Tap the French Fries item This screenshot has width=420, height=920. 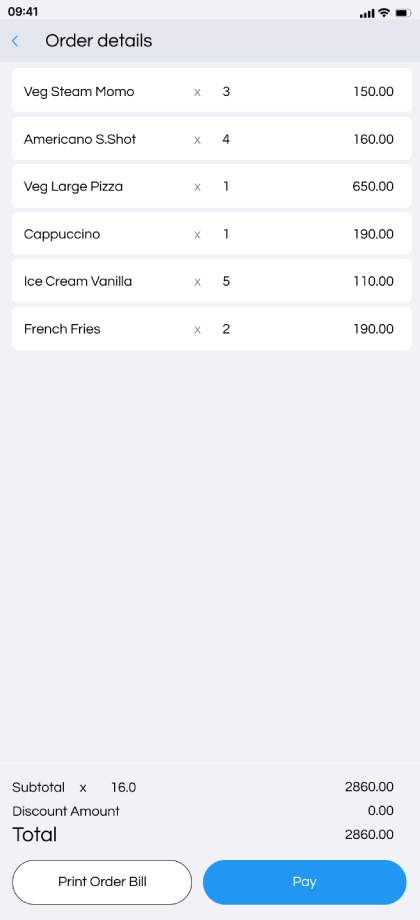211,329
